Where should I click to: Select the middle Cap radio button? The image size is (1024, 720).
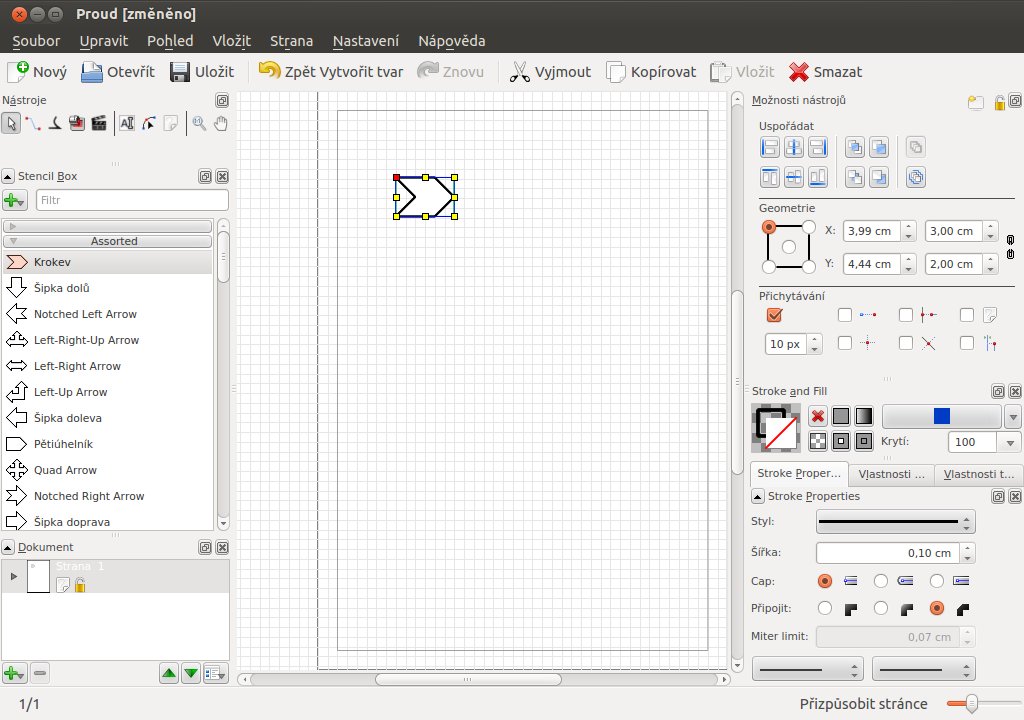click(881, 580)
